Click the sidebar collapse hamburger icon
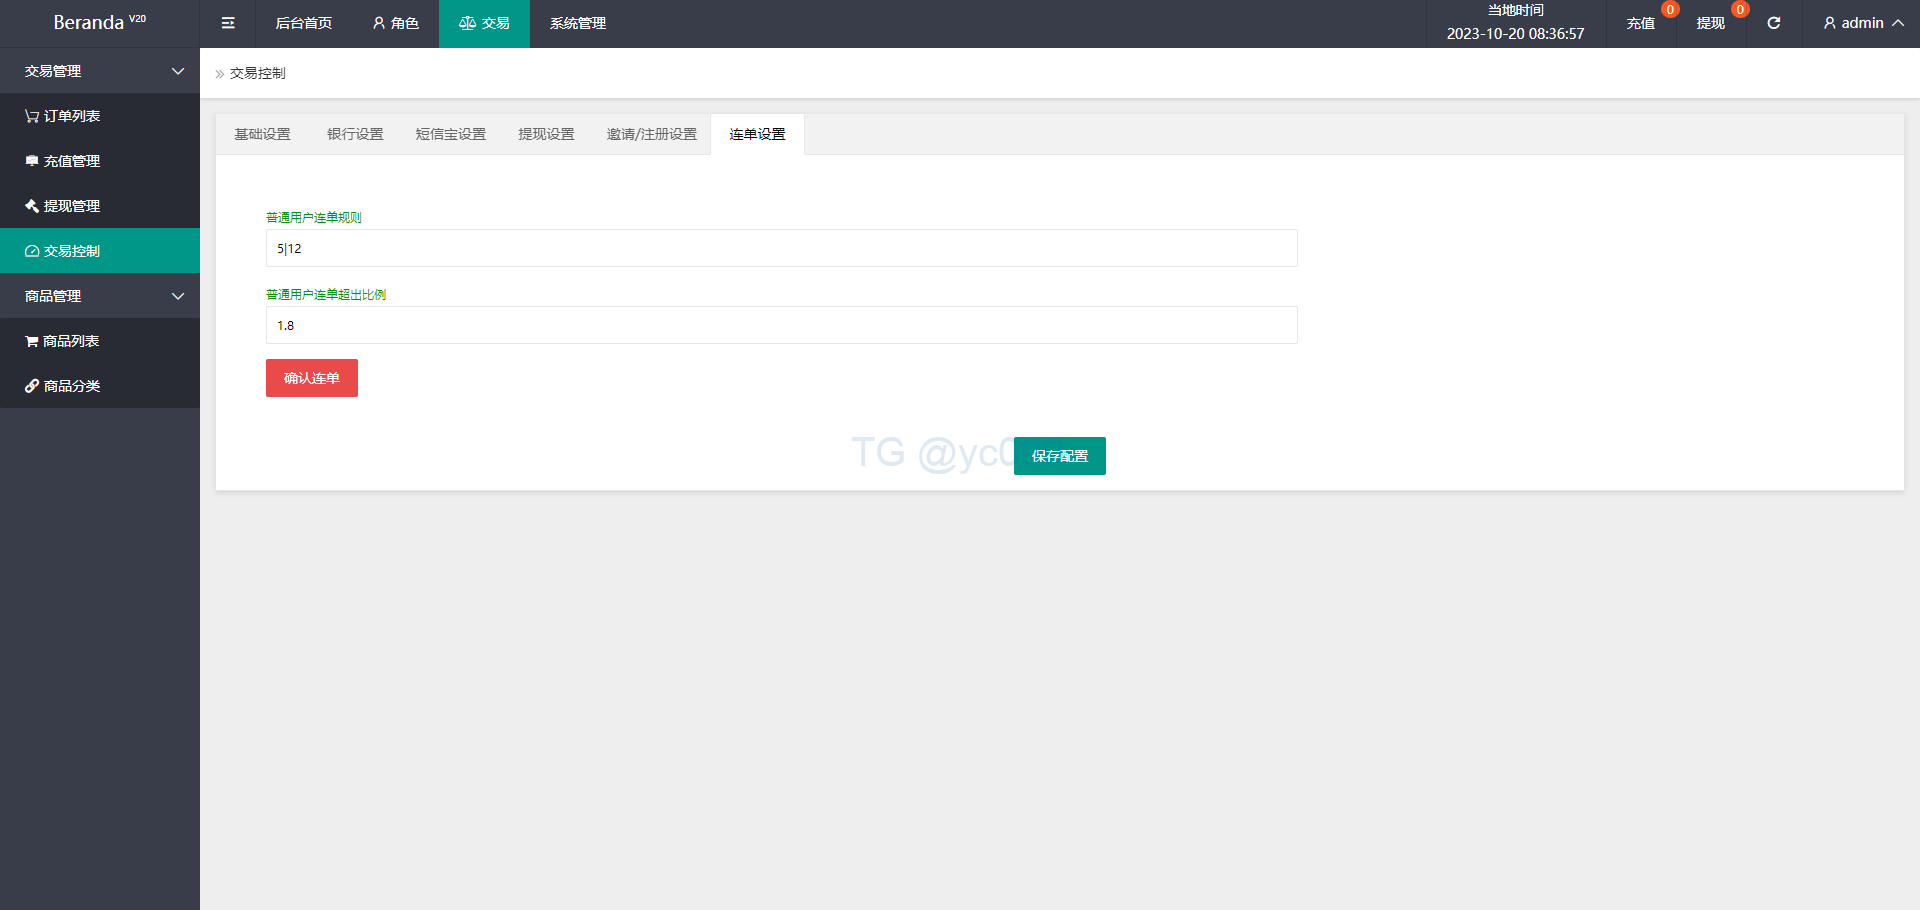Screen dimensions: 1920x910 [228, 23]
